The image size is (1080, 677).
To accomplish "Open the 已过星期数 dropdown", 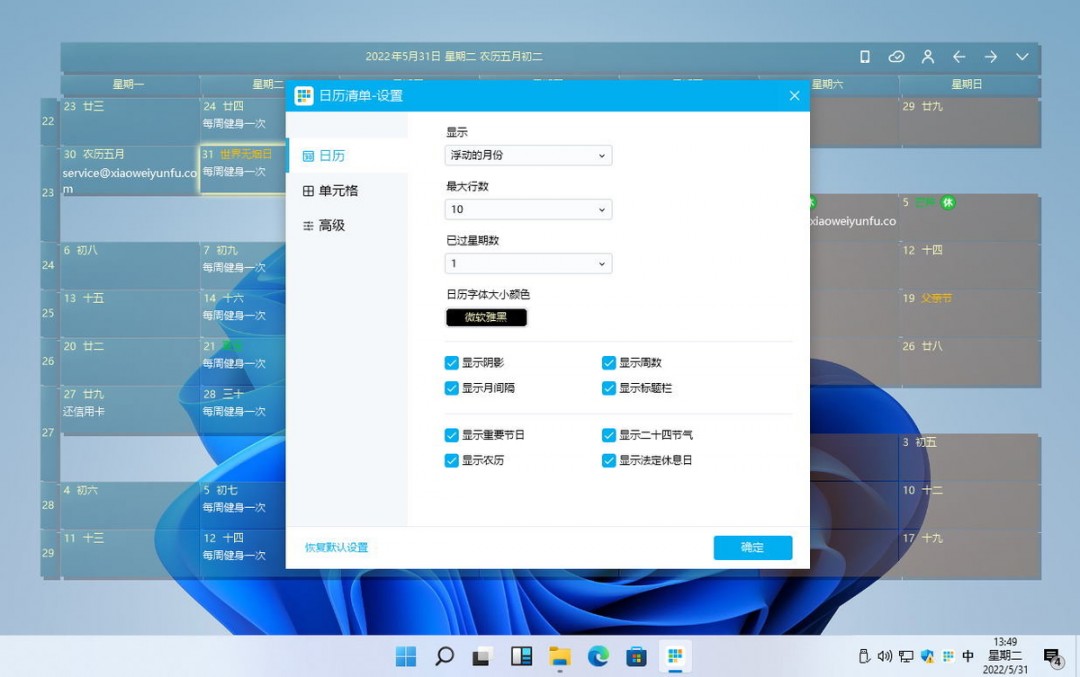I will pyautogui.click(x=527, y=263).
